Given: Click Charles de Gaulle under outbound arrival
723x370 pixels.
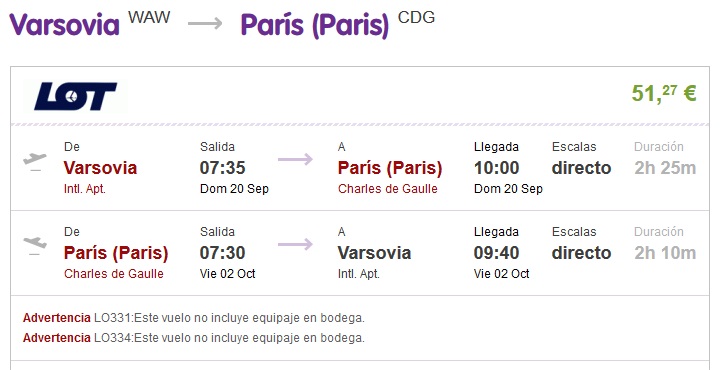Looking at the screenshot, I should coord(388,189).
